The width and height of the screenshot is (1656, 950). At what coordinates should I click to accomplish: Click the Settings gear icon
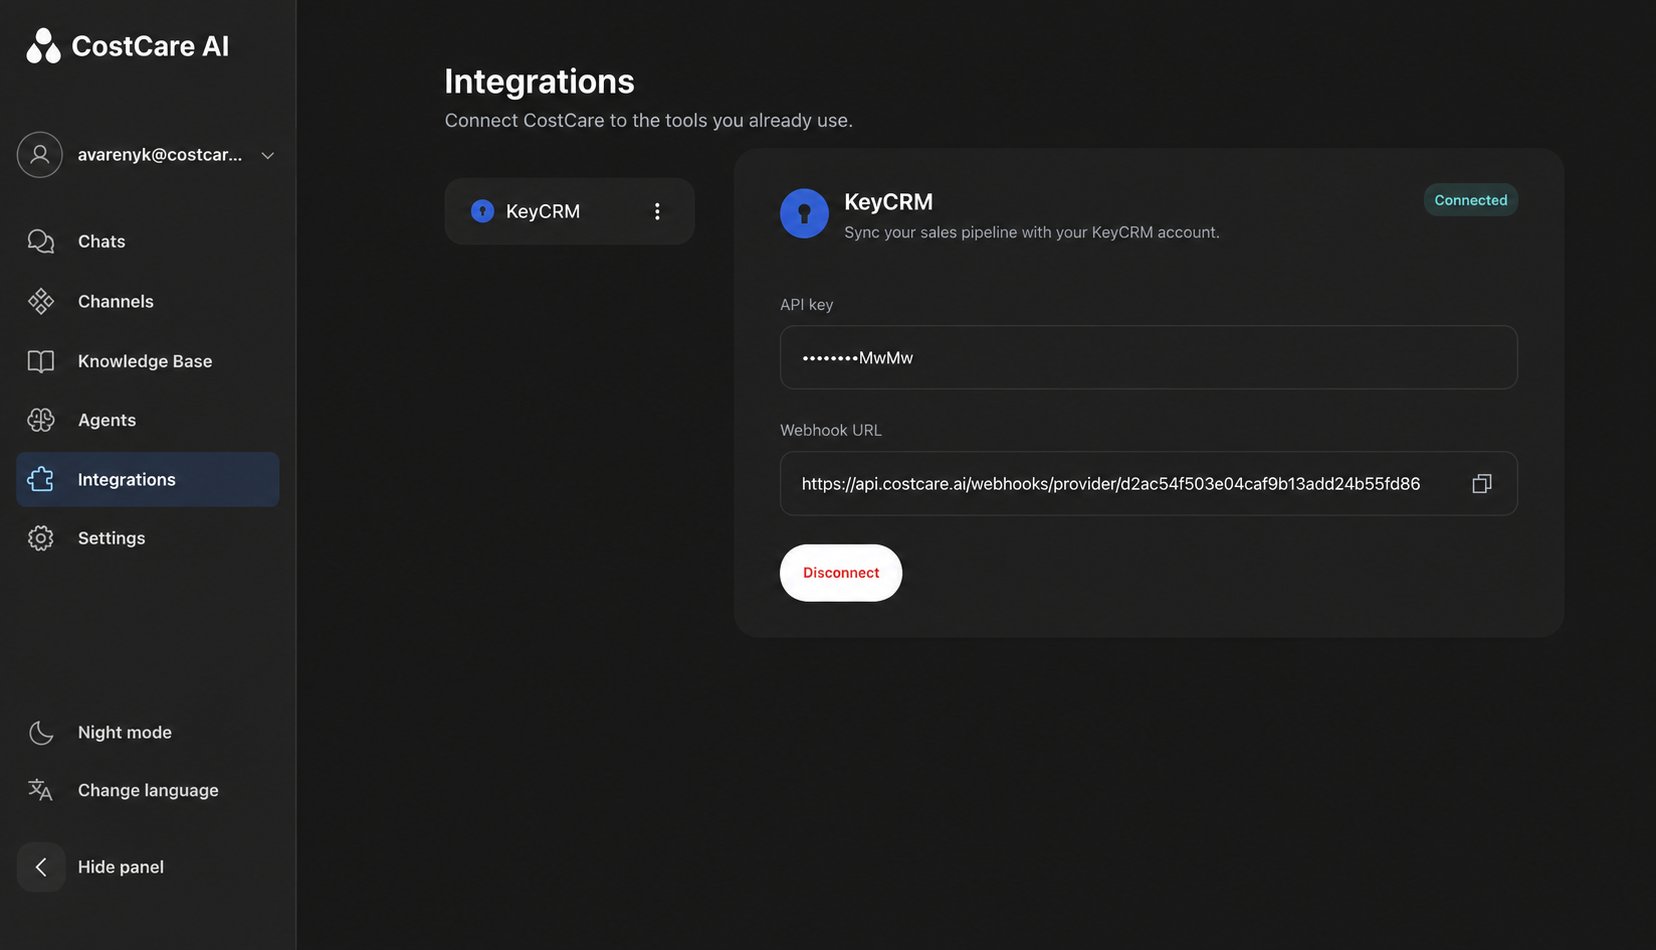coord(41,538)
